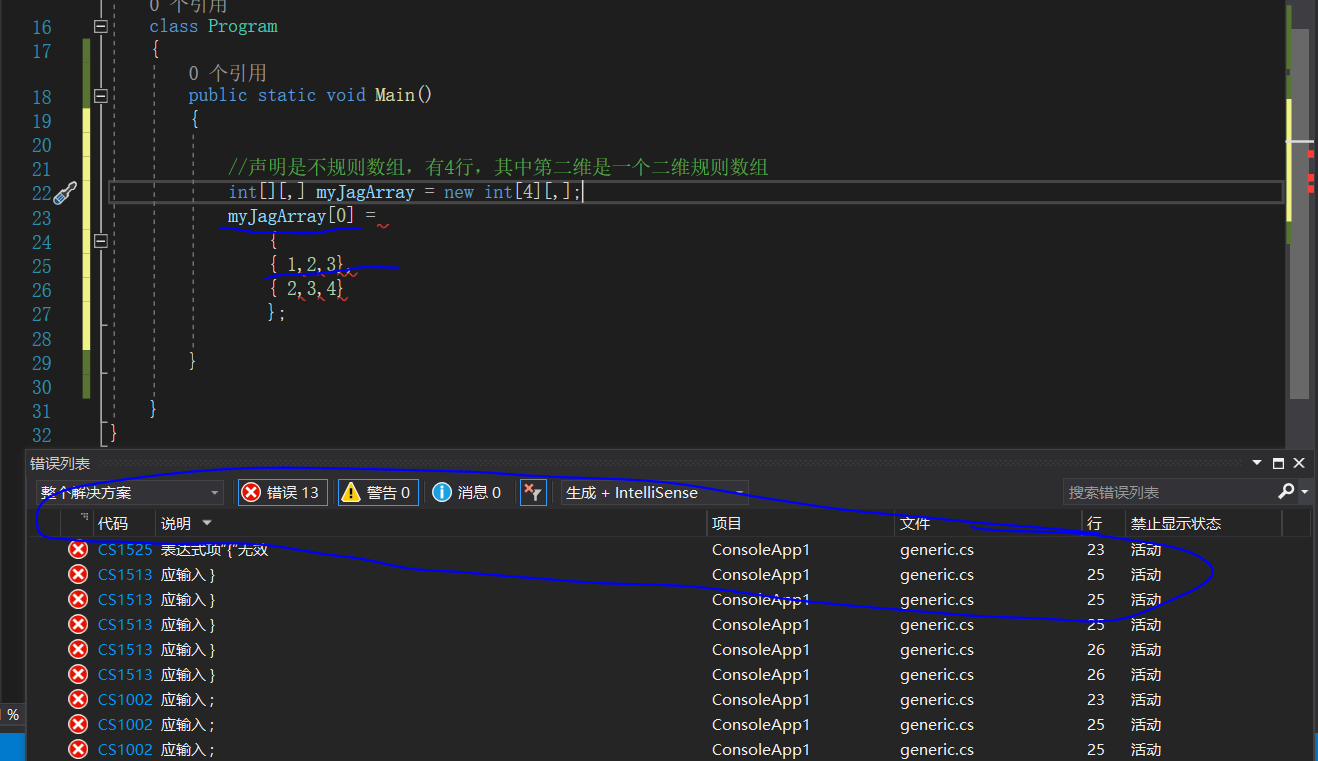Click the screwdriver quick actions icon
Screen dimensions: 1318x761
pyautogui.click(x=66, y=192)
